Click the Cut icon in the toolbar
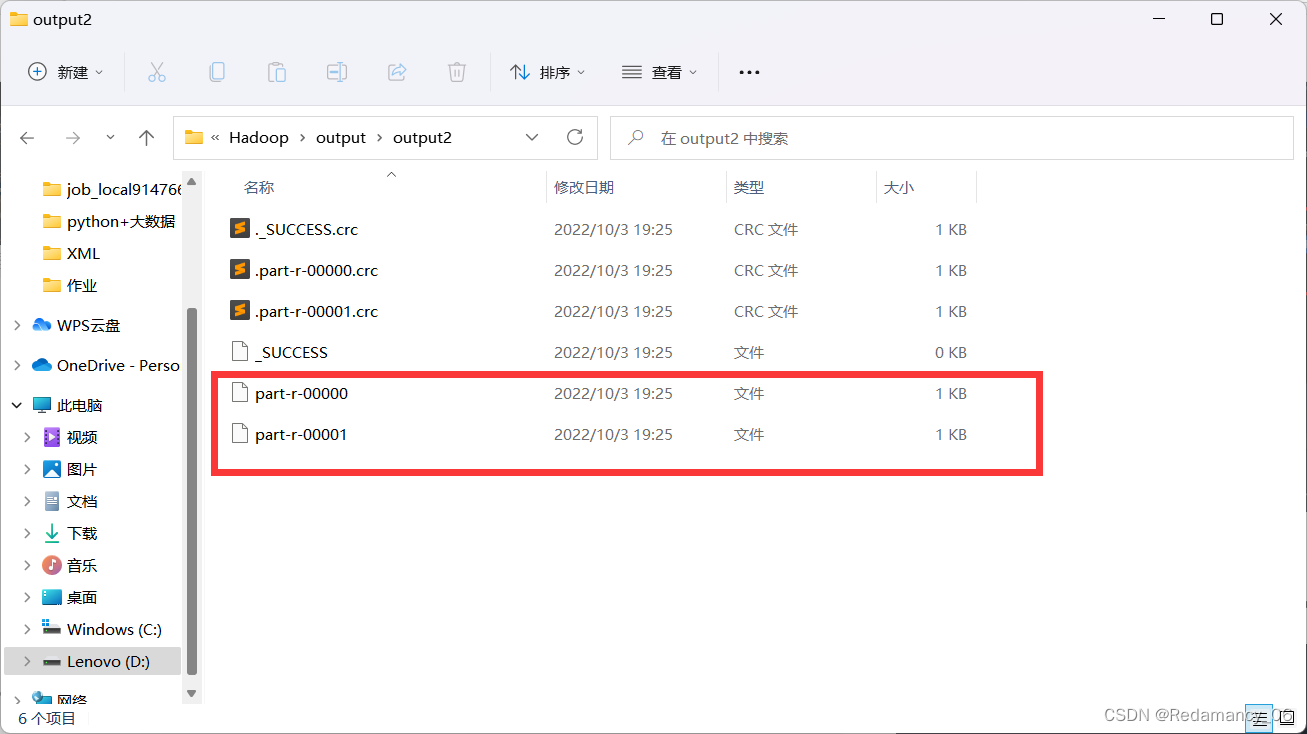Viewport: 1307px width, 734px height. coord(156,71)
